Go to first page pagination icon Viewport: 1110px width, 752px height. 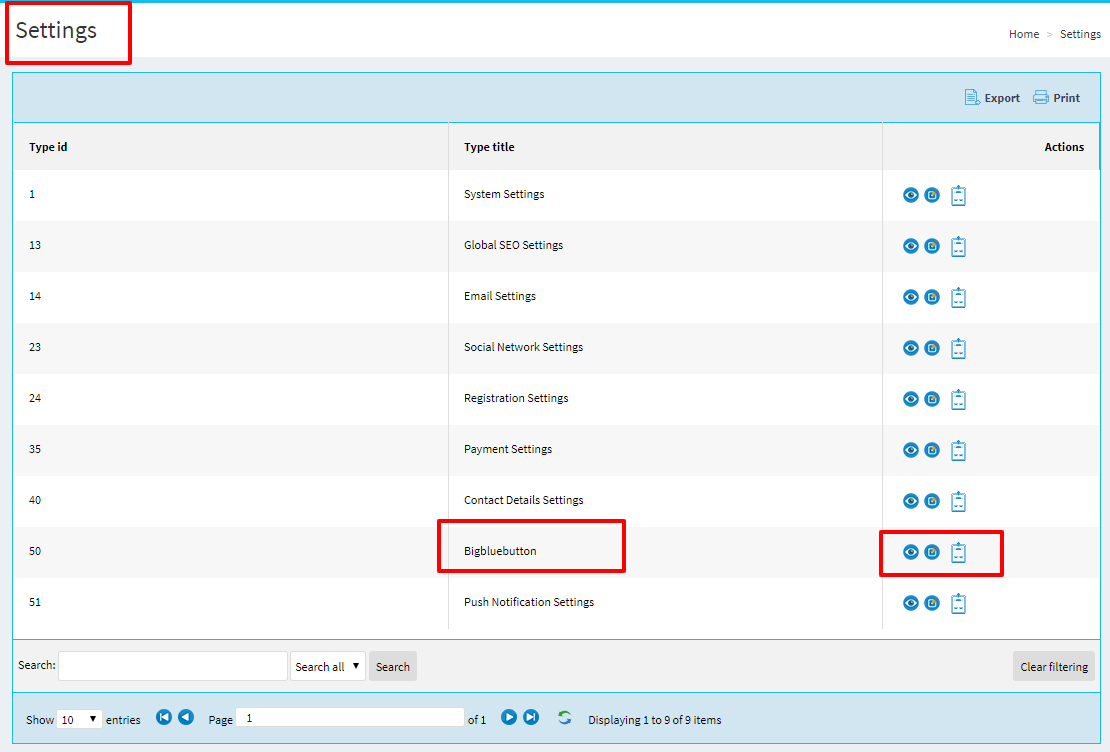click(x=164, y=717)
